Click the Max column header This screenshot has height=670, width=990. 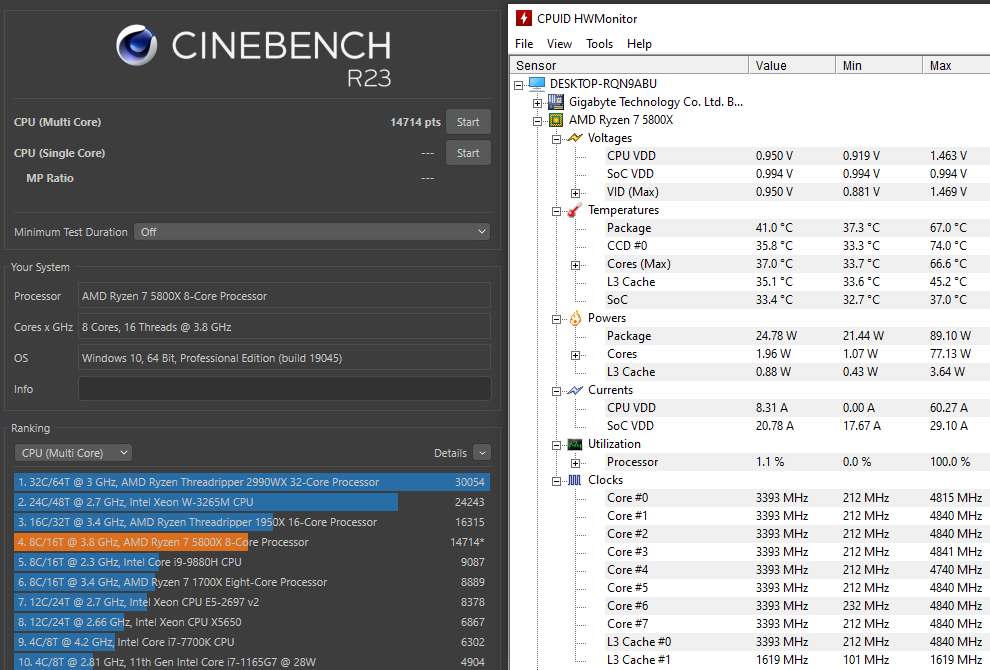coord(957,65)
